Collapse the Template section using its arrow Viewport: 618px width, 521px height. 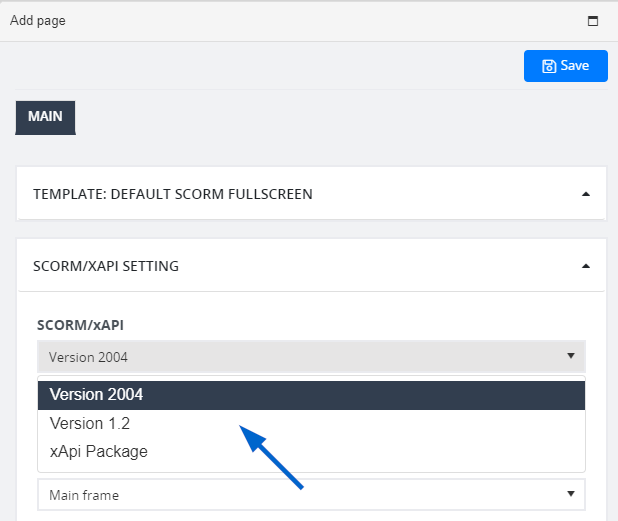coord(586,194)
